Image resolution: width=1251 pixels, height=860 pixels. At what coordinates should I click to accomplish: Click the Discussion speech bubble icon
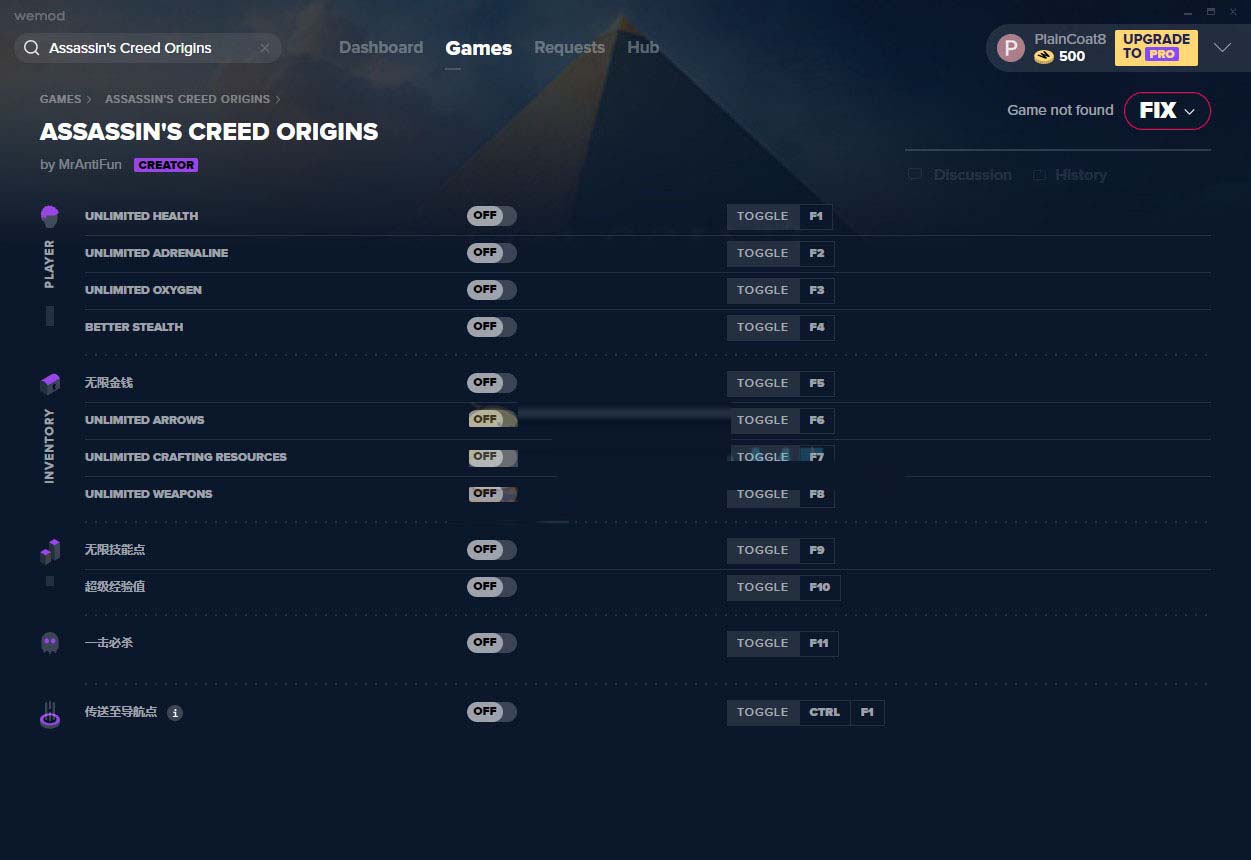click(x=915, y=175)
